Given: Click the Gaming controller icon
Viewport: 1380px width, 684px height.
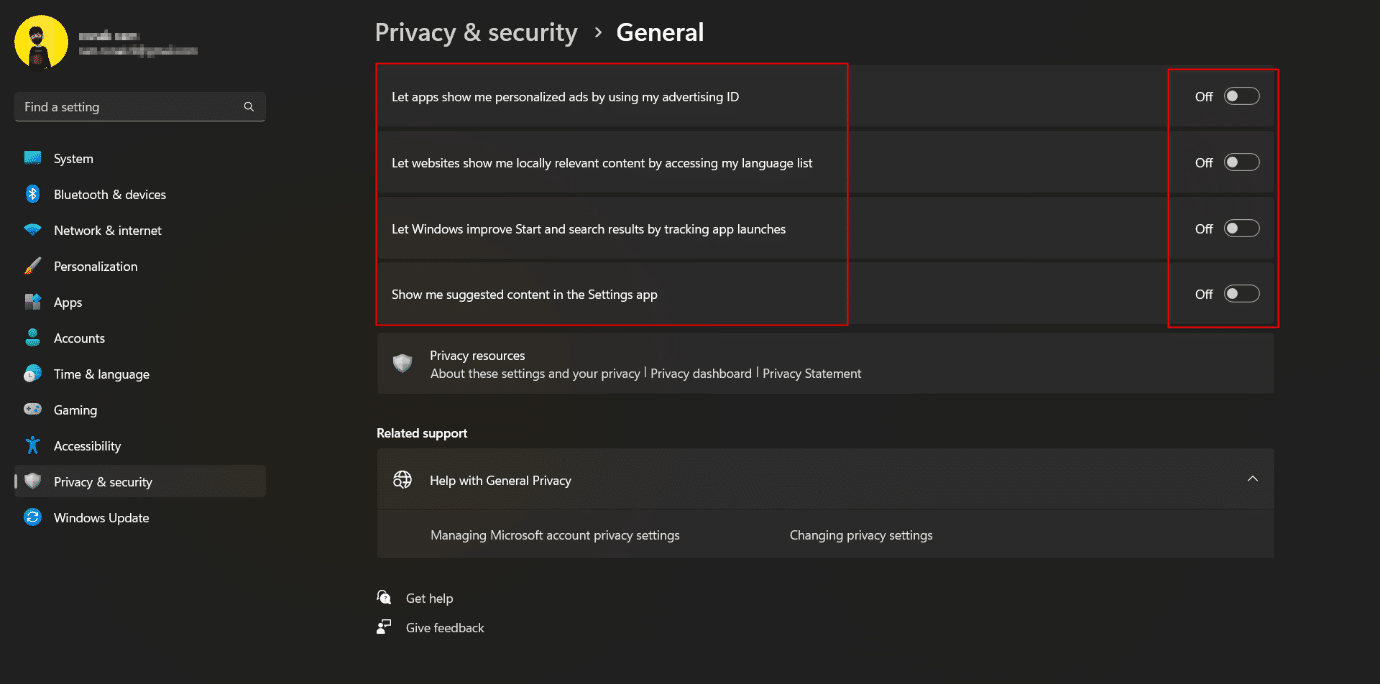Looking at the screenshot, I should 33,410.
